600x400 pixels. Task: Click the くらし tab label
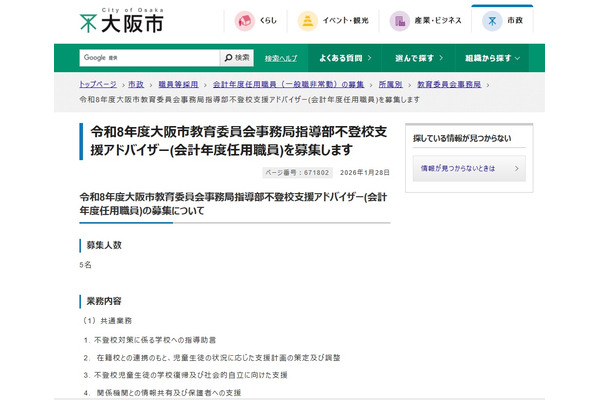[268, 21]
